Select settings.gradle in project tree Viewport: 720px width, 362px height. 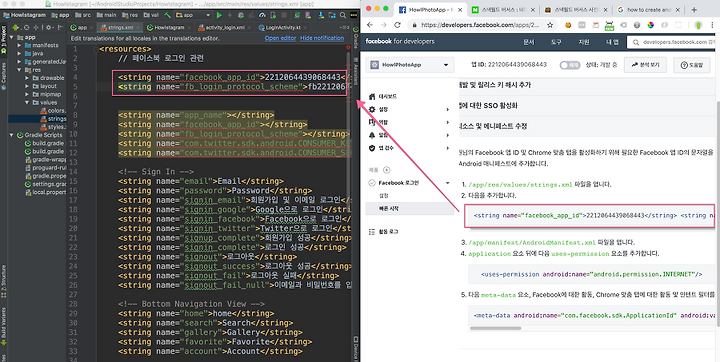[45, 184]
